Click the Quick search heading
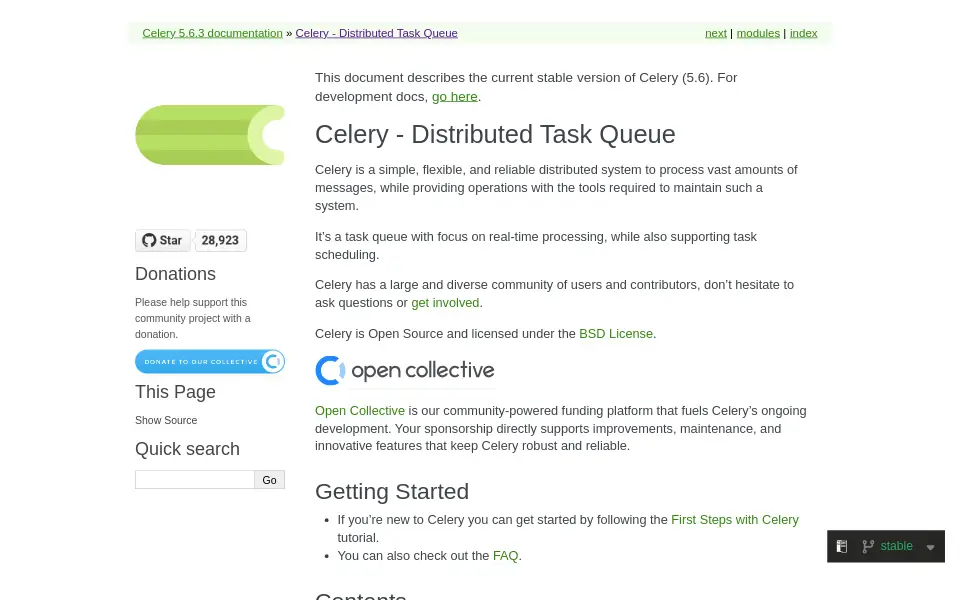Image resolution: width=960 pixels, height=600 pixels. coord(187,449)
